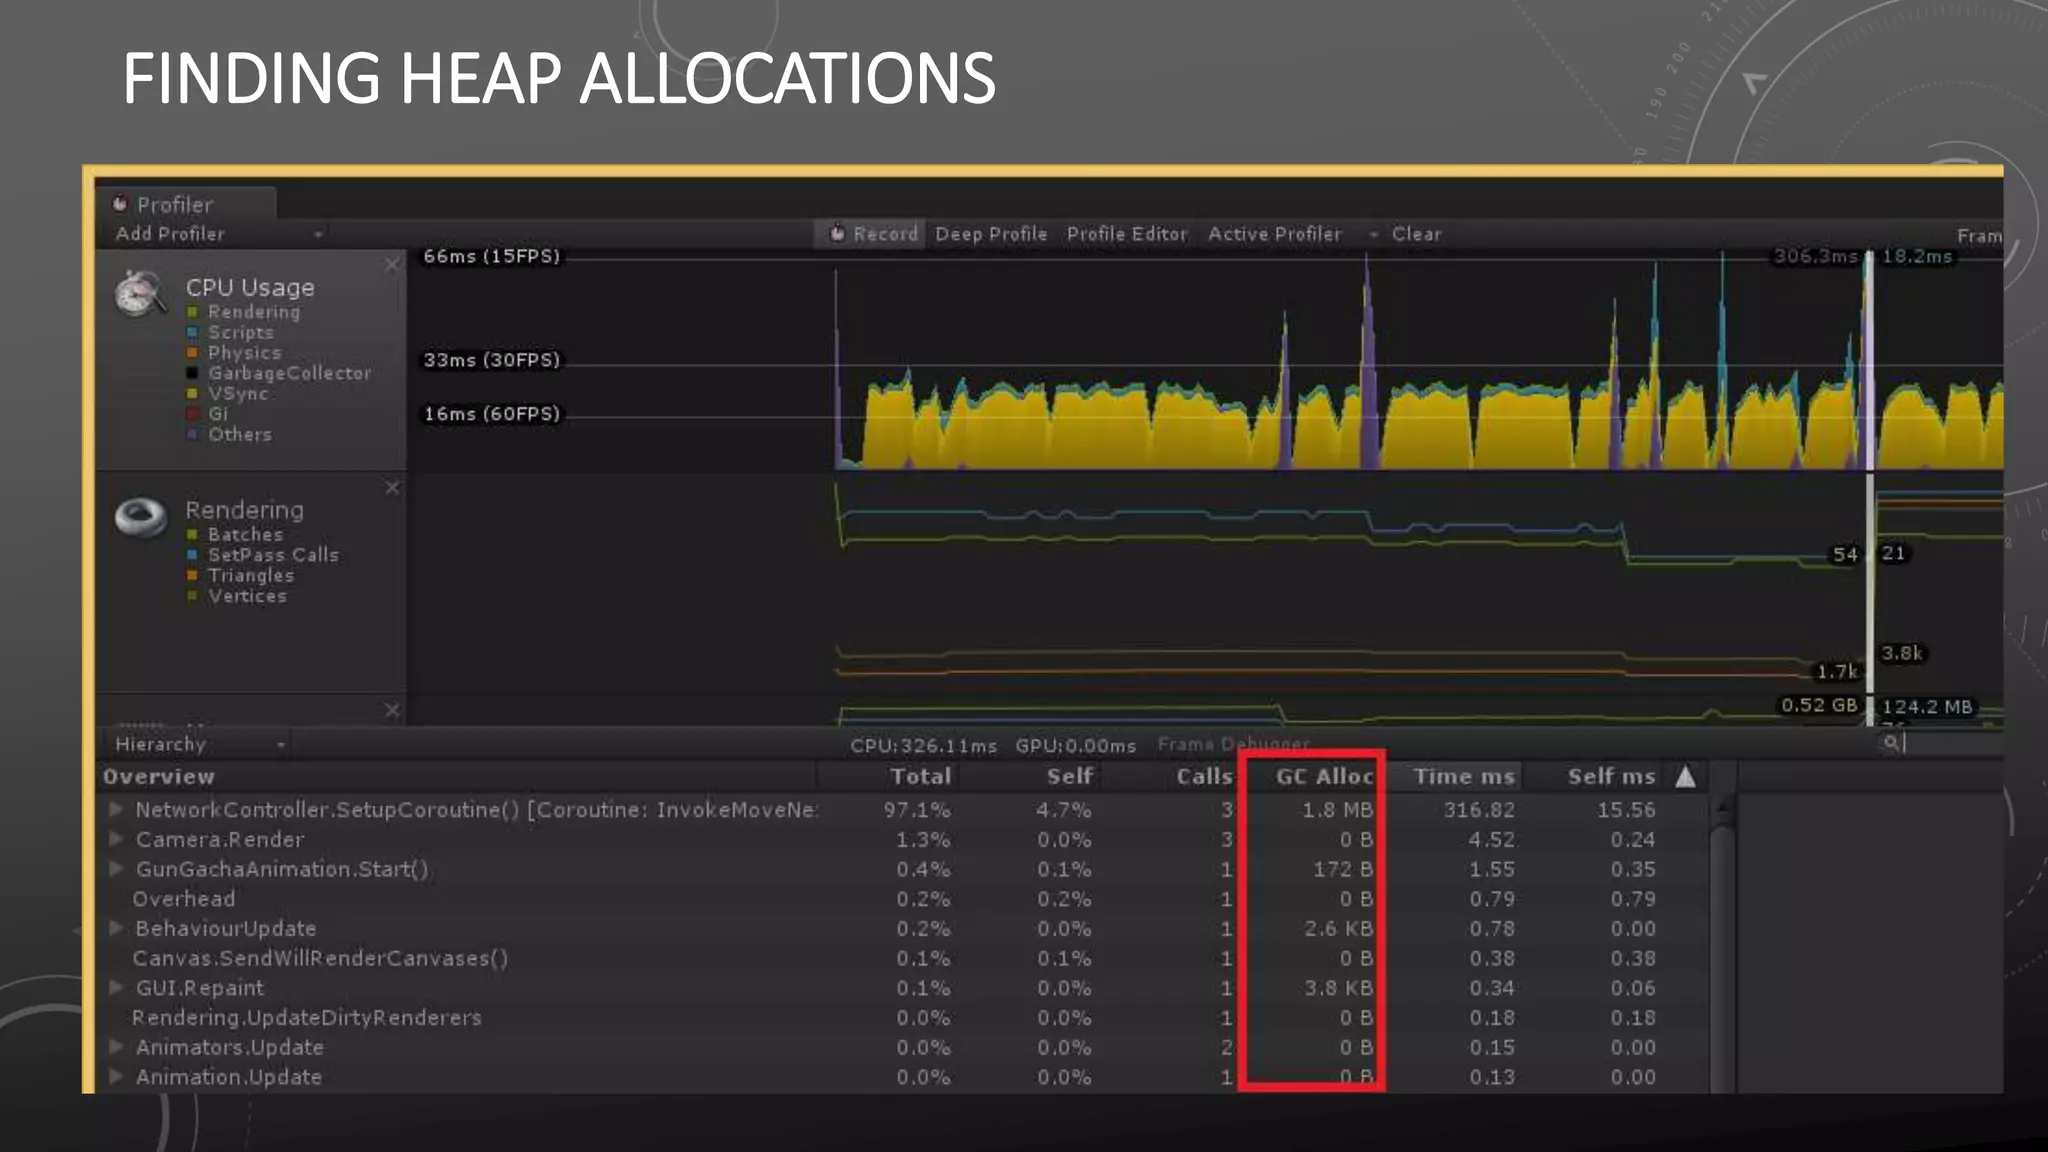This screenshot has width=2048, height=1152.
Task: Expand the Animation.Update row
Action: (x=116, y=1077)
